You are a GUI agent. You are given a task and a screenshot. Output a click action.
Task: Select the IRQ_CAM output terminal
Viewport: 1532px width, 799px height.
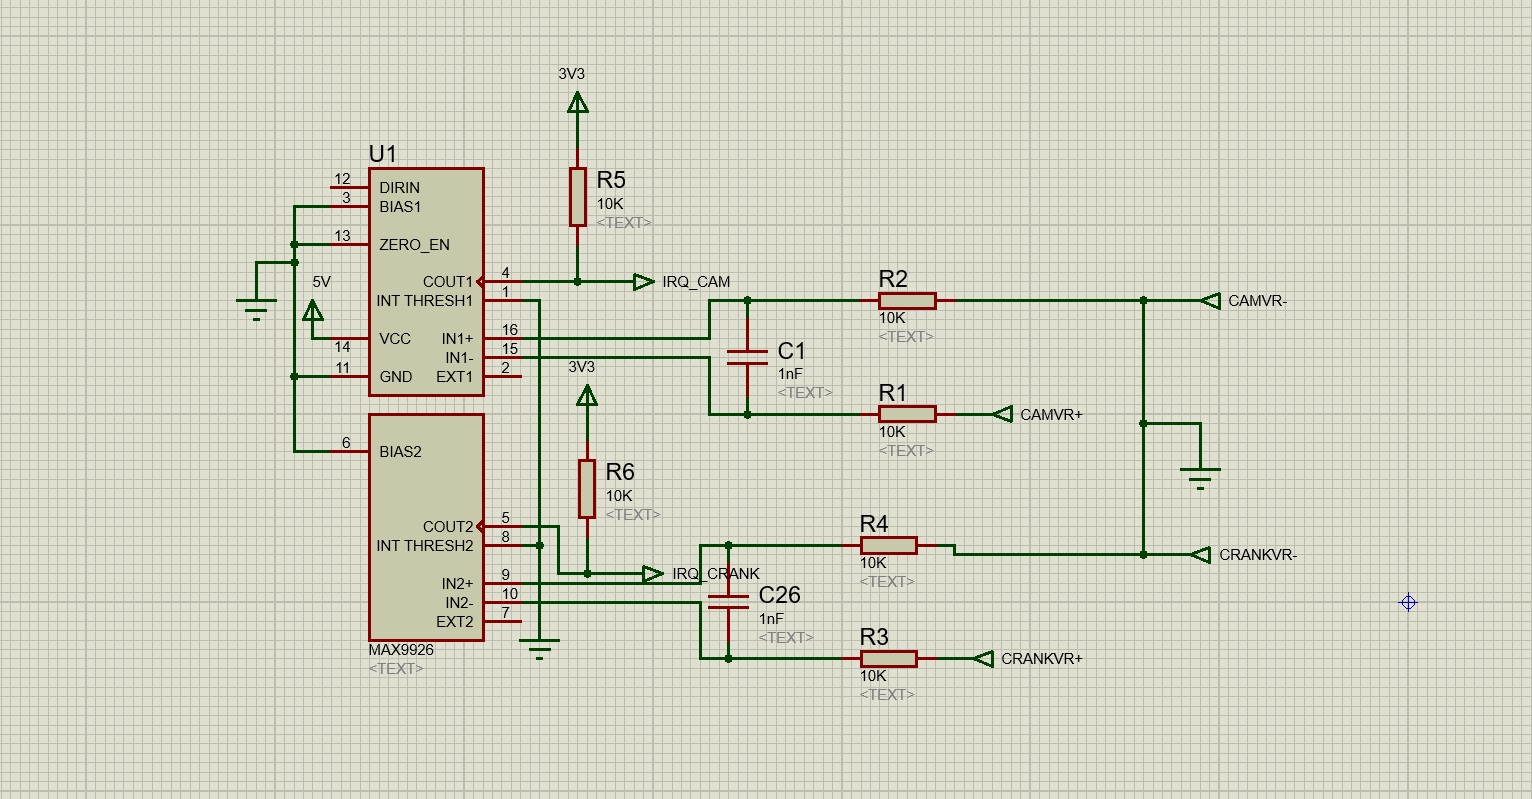coord(644,282)
